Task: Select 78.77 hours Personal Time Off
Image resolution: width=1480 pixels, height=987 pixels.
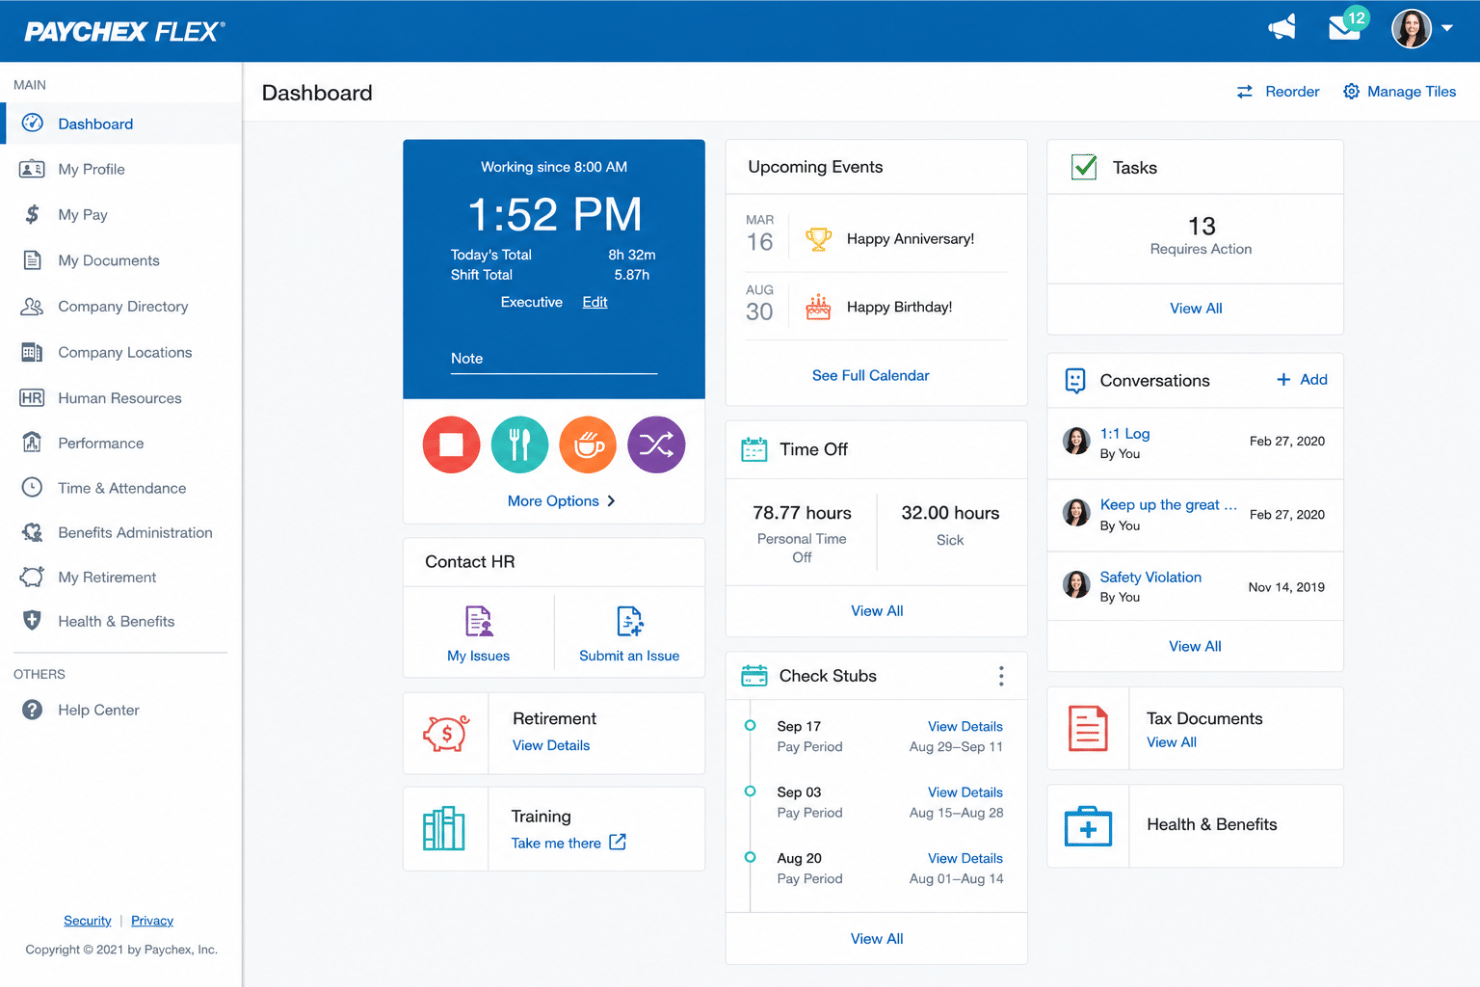Action: pyautogui.click(x=802, y=534)
